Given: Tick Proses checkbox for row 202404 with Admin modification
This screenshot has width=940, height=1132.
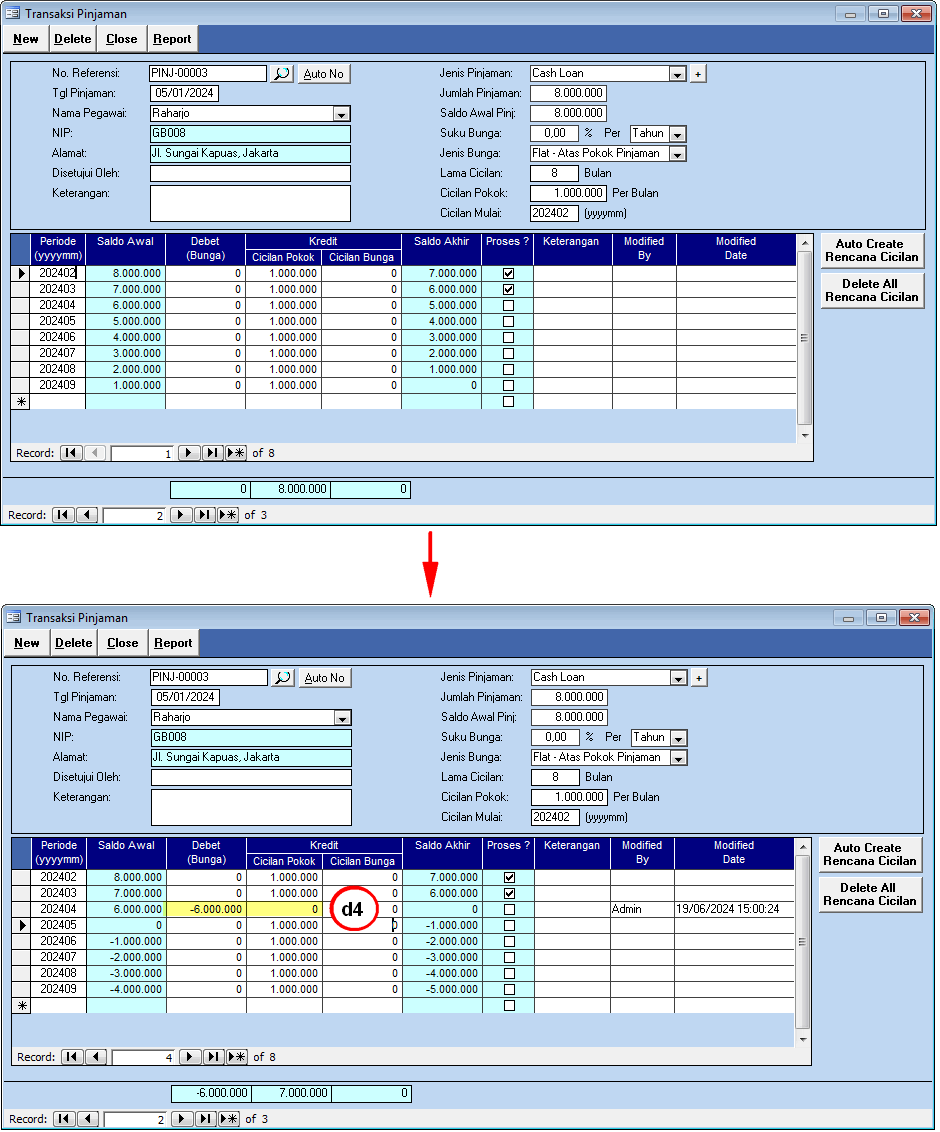Looking at the screenshot, I should pyautogui.click(x=509, y=909).
